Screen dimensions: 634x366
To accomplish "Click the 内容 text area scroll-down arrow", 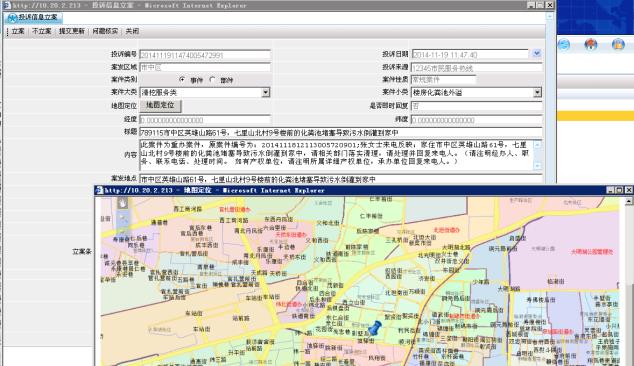I will [x=537, y=166].
